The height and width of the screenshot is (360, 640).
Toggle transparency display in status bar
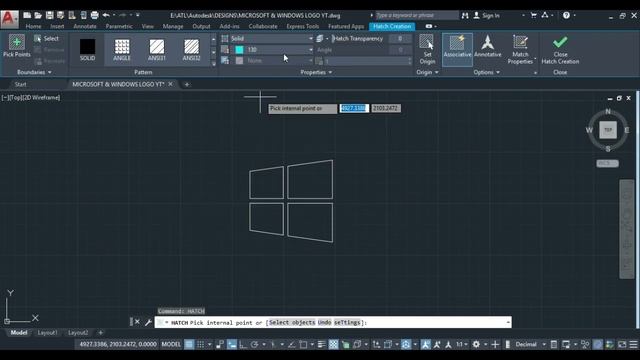coord(333,344)
